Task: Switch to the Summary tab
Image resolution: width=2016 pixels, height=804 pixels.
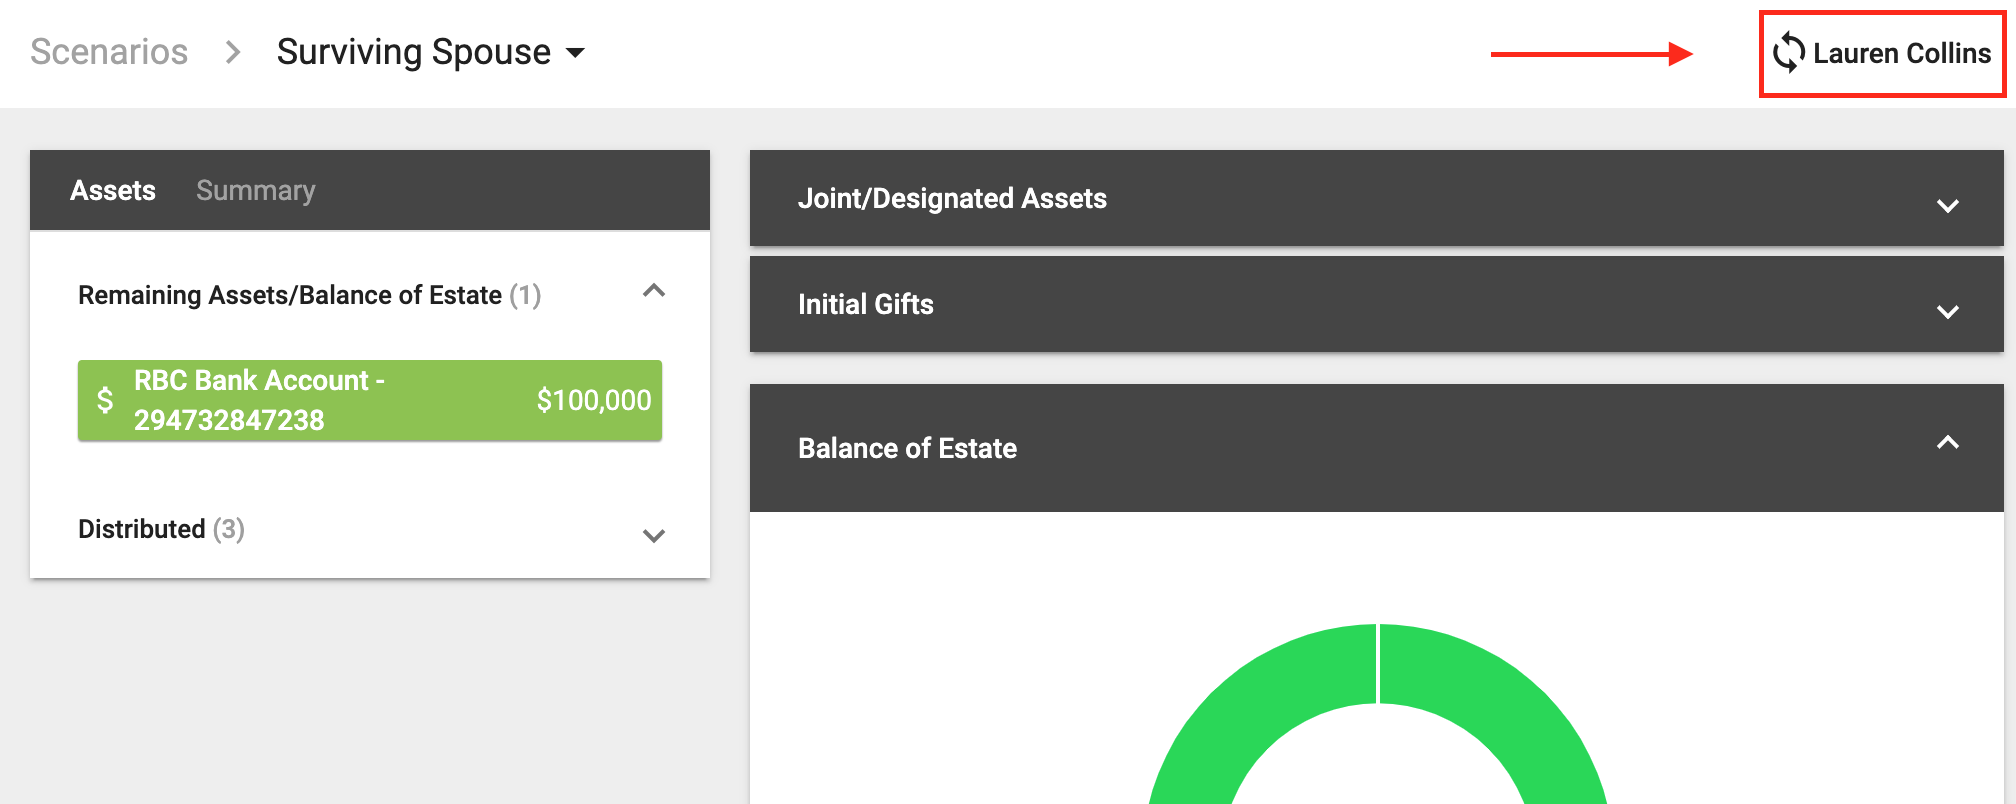Action: (256, 190)
